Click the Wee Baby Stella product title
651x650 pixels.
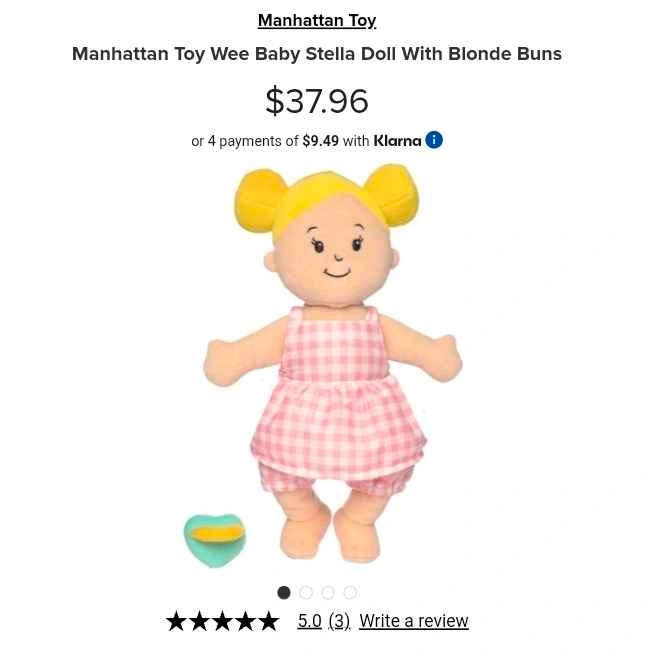click(x=317, y=54)
